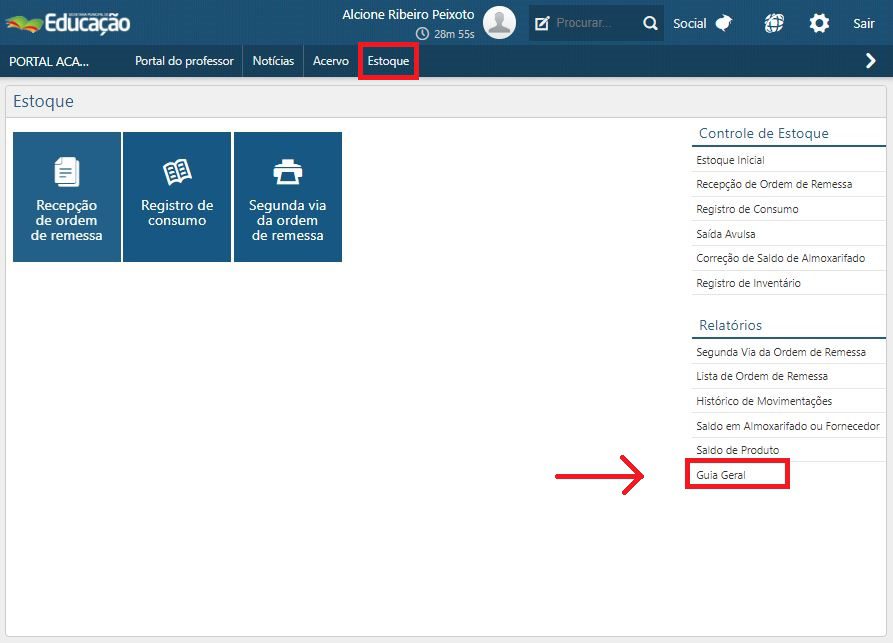Viewport: 893px width, 643px height.
Task: Open the Estoque Inicial link
Action: coord(730,160)
